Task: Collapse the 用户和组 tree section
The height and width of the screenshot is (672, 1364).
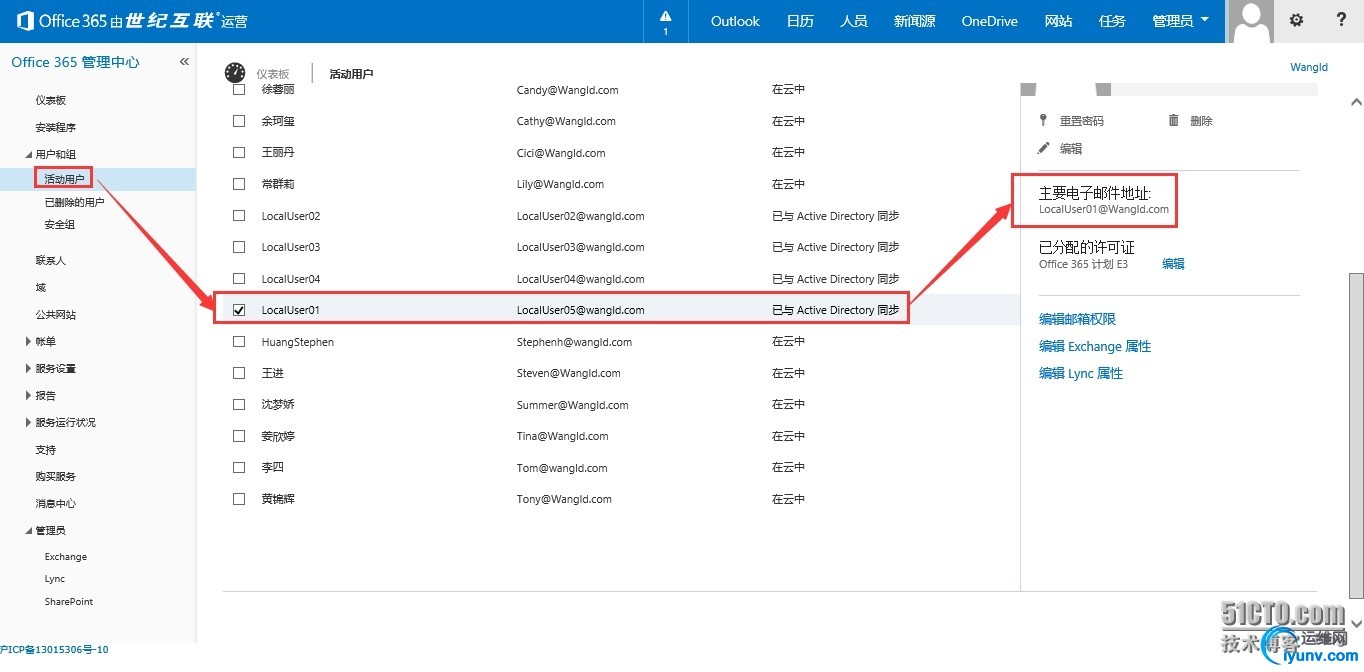Action: [x=28, y=155]
